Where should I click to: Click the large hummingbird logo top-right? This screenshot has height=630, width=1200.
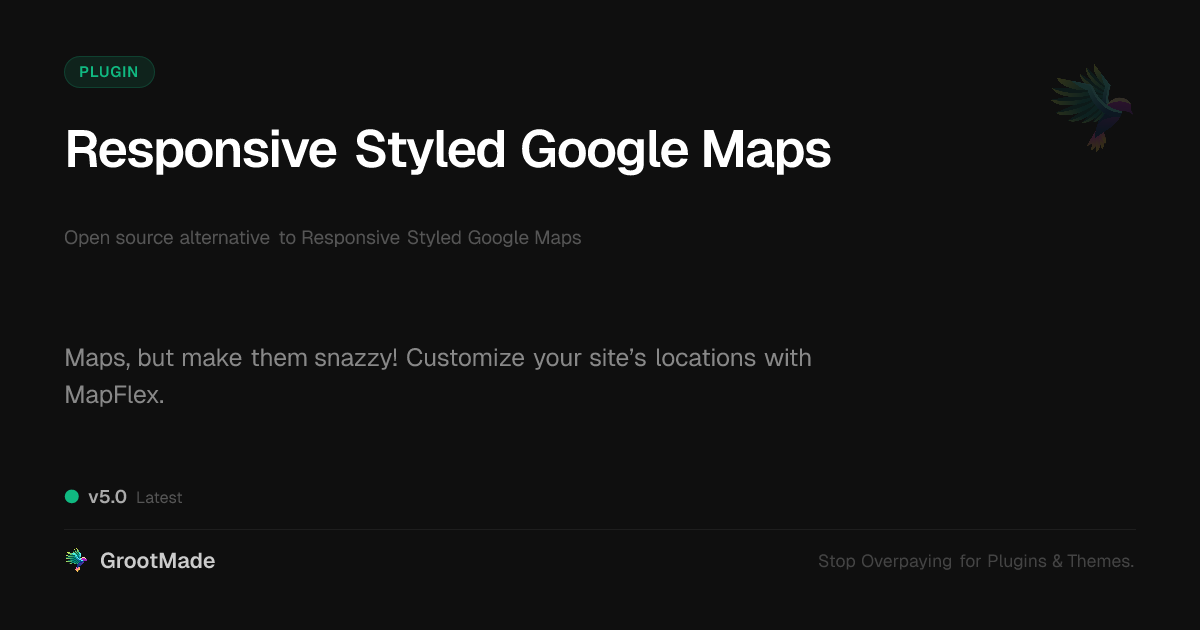coord(1092,106)
